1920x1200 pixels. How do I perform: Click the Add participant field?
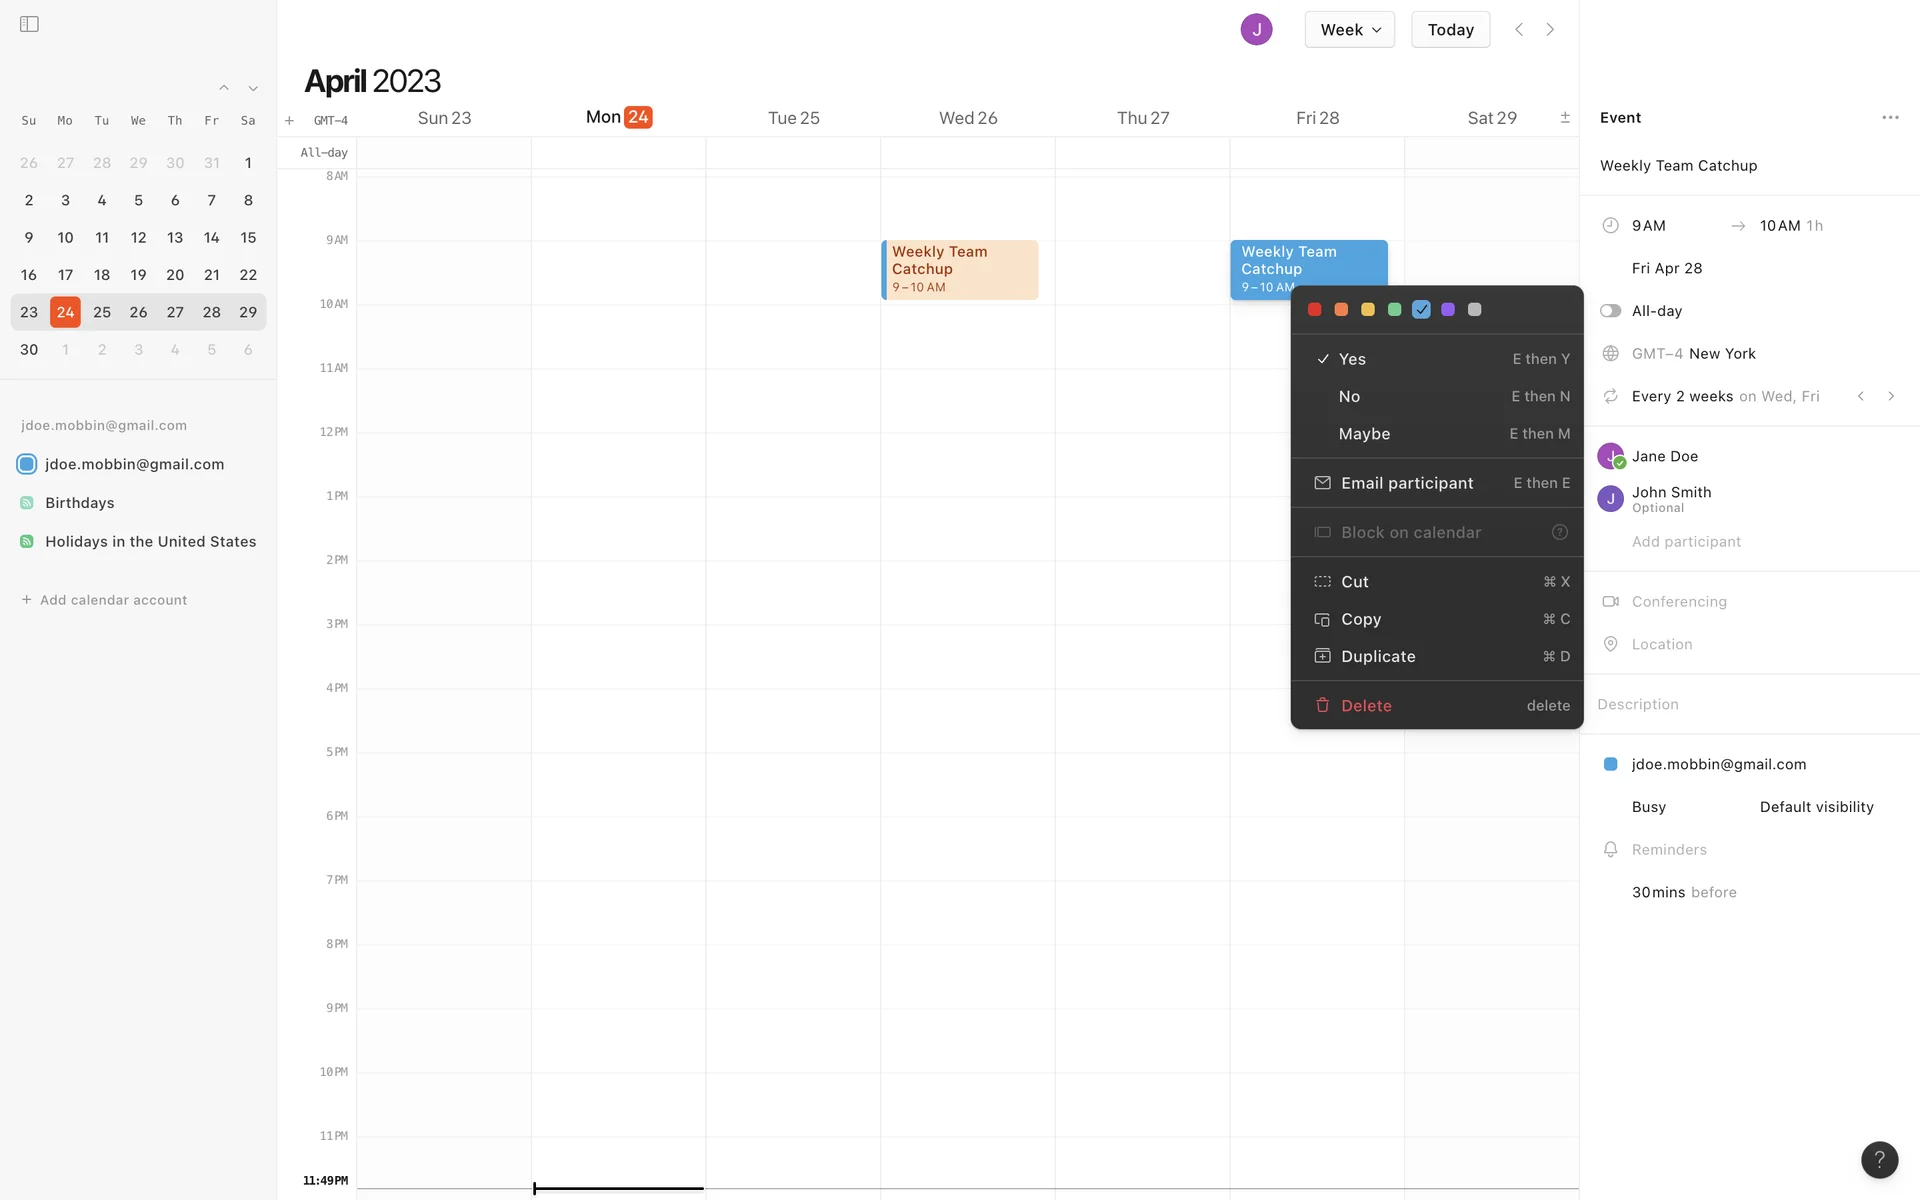(1685, 541)
